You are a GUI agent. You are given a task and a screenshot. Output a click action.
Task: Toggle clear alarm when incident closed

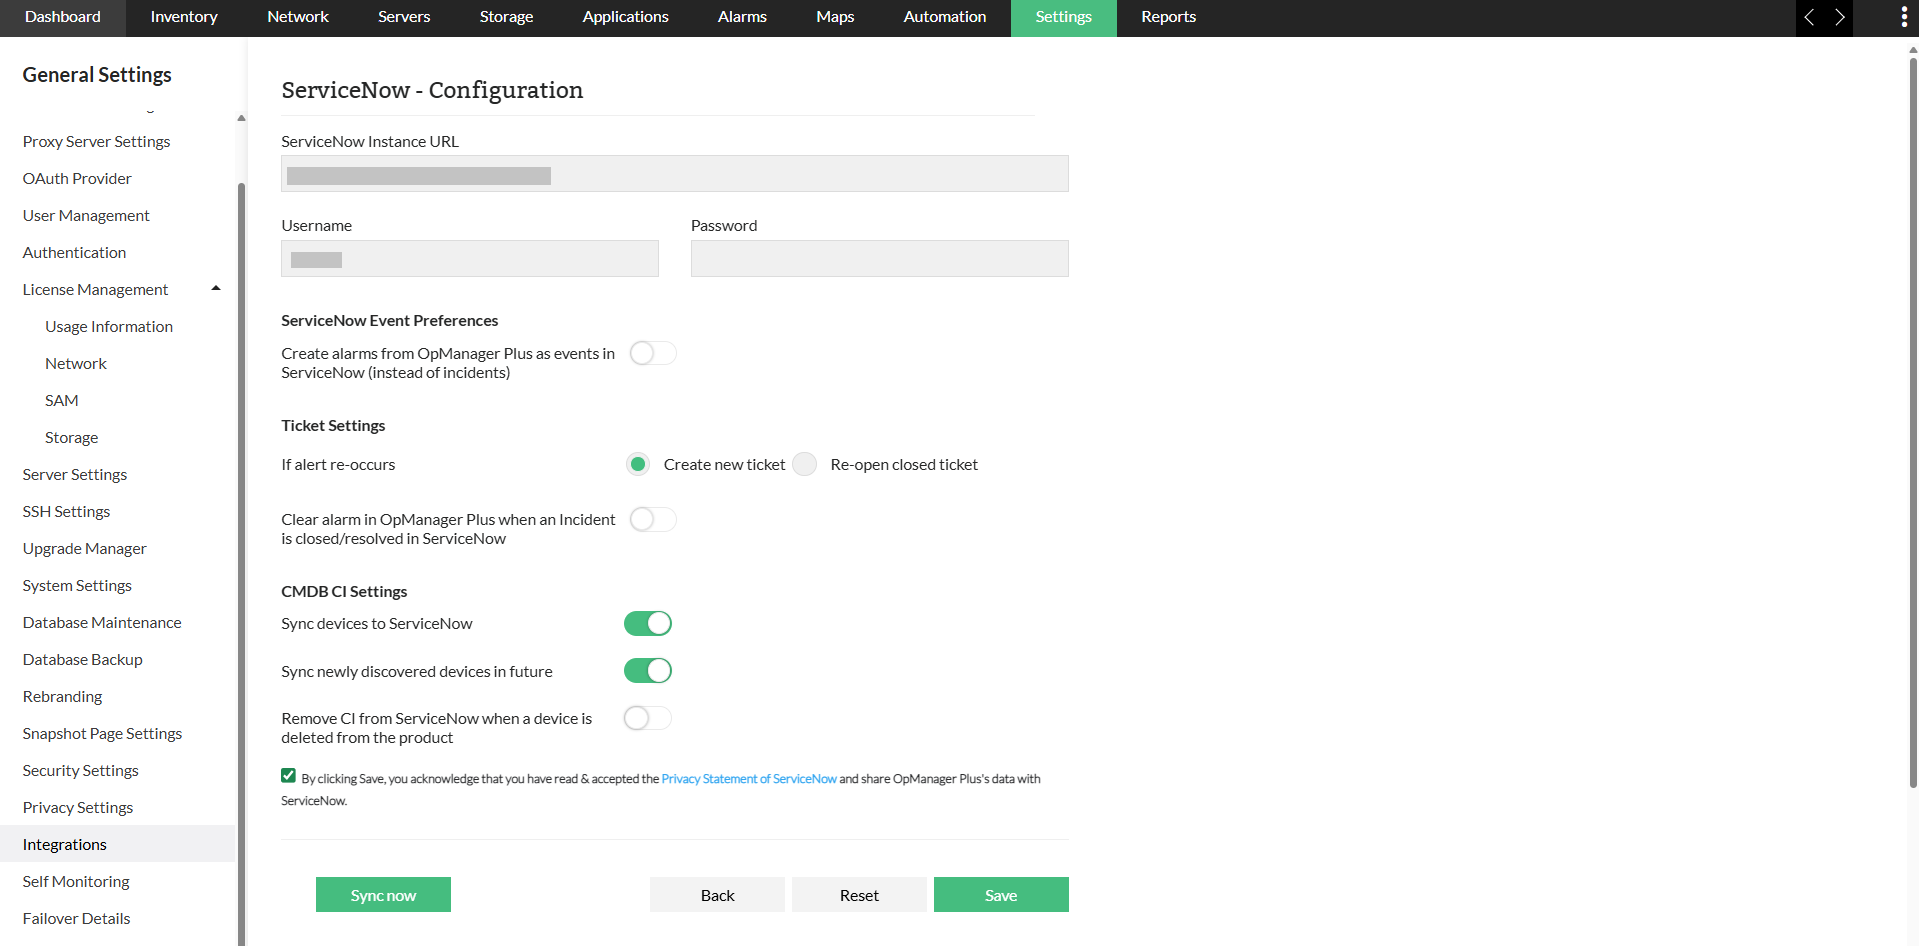pos(653,519)
